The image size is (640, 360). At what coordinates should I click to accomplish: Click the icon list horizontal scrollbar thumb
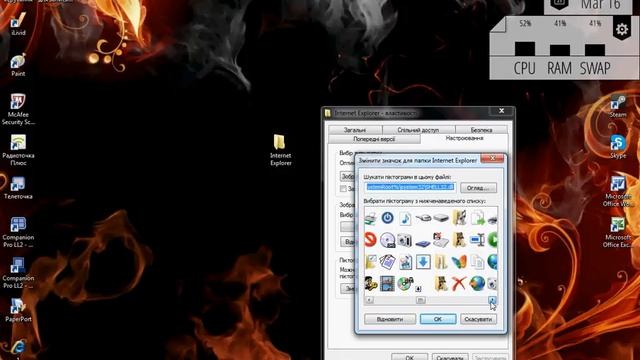point(420,300)
